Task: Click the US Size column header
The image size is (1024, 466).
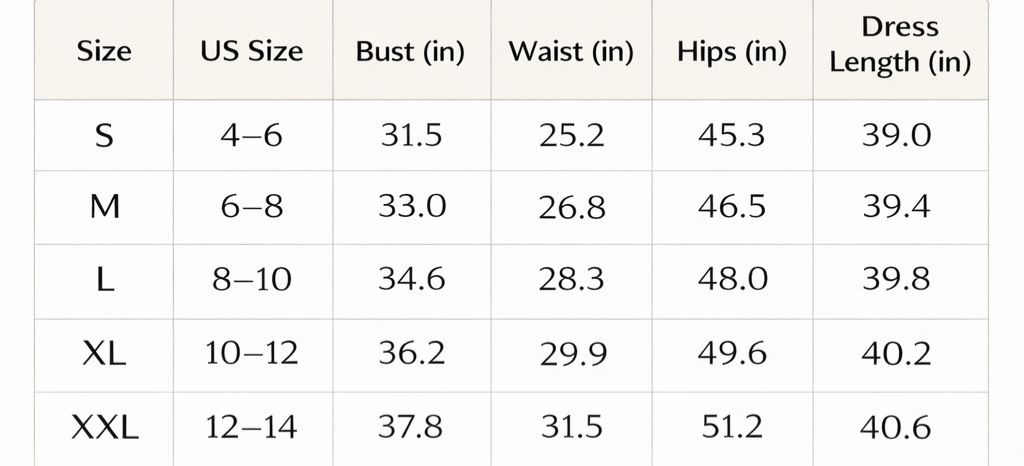Action: [x=251, y=52]
